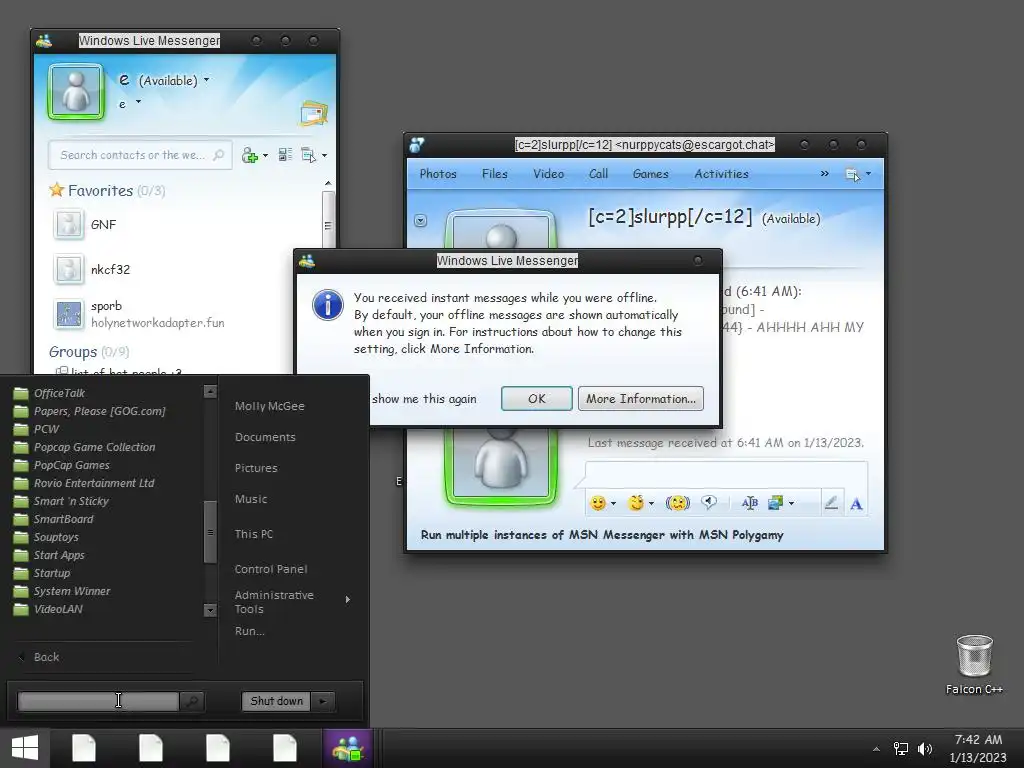Click the start menu search magnifier button

click(x=192, y=701)
